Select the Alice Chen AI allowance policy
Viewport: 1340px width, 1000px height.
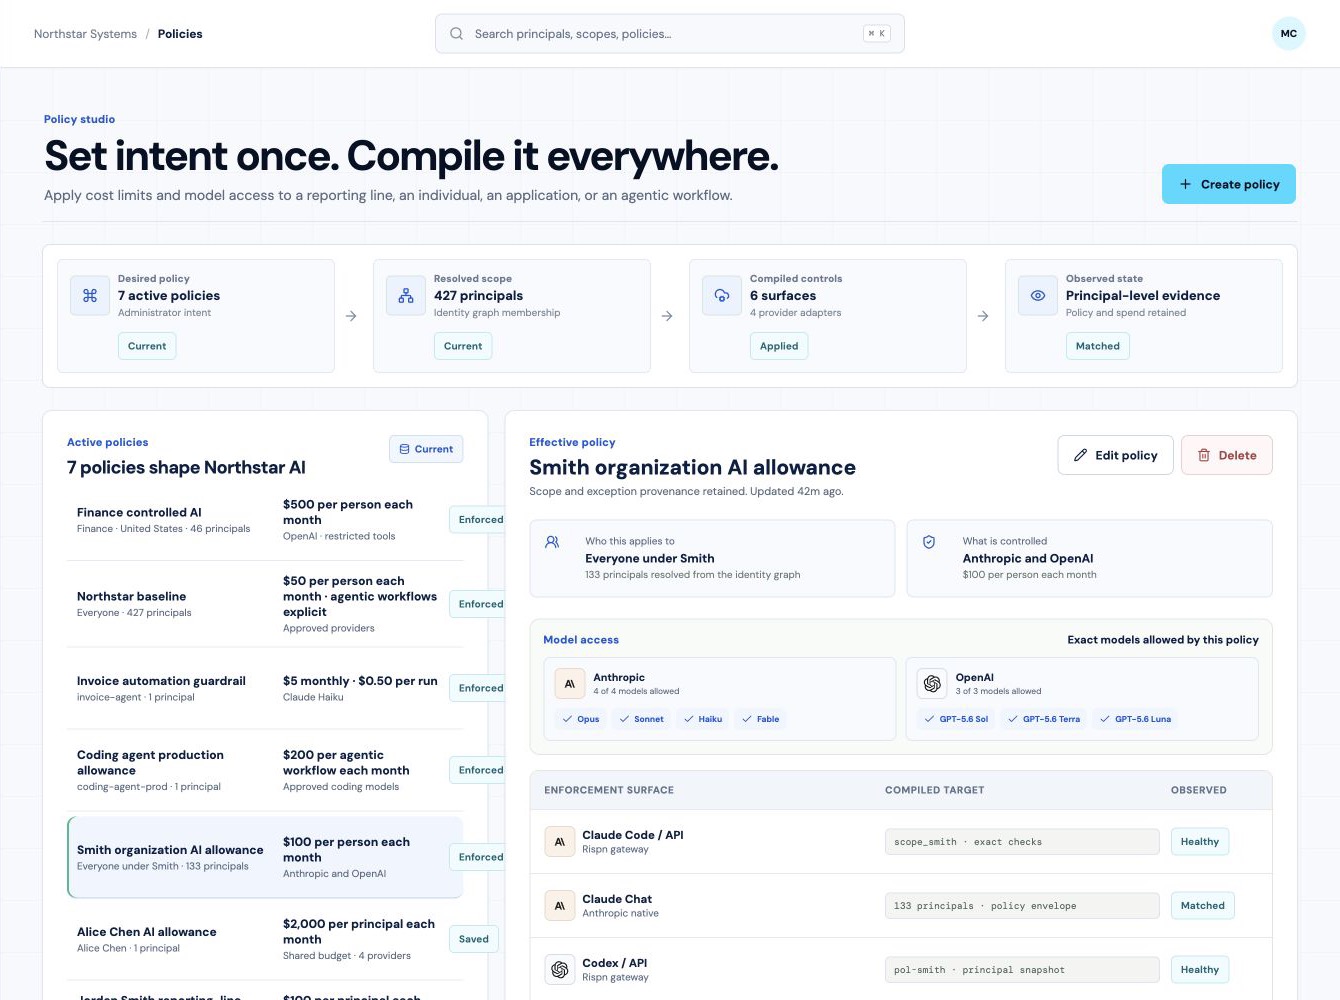coord(265,939)
